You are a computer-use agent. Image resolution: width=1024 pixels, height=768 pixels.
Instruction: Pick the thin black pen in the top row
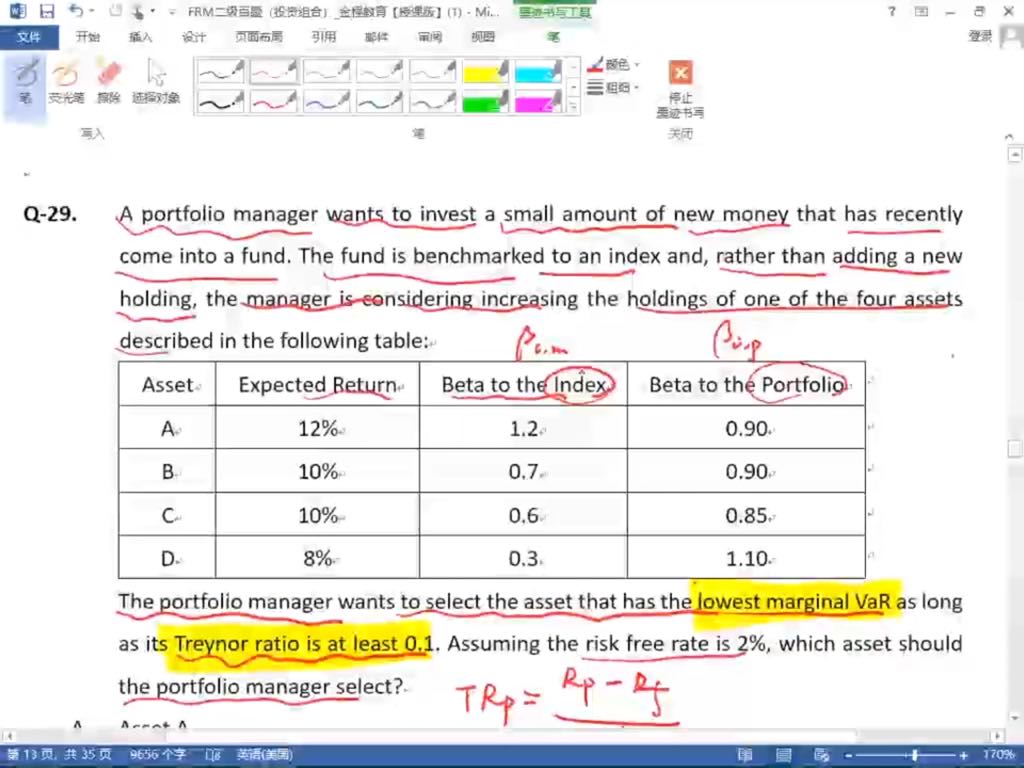pyautogui.click(x=221, y=71)
